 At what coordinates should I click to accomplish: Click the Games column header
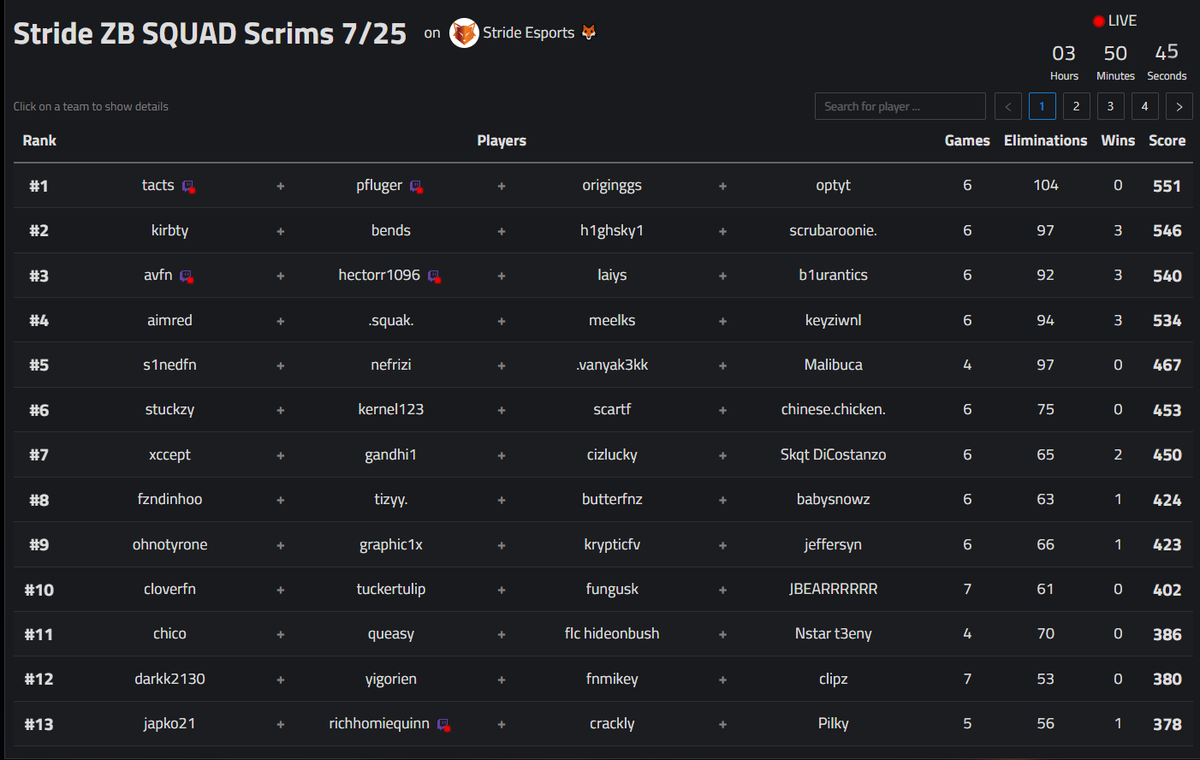pyautogui.click(x=967, y=141)
